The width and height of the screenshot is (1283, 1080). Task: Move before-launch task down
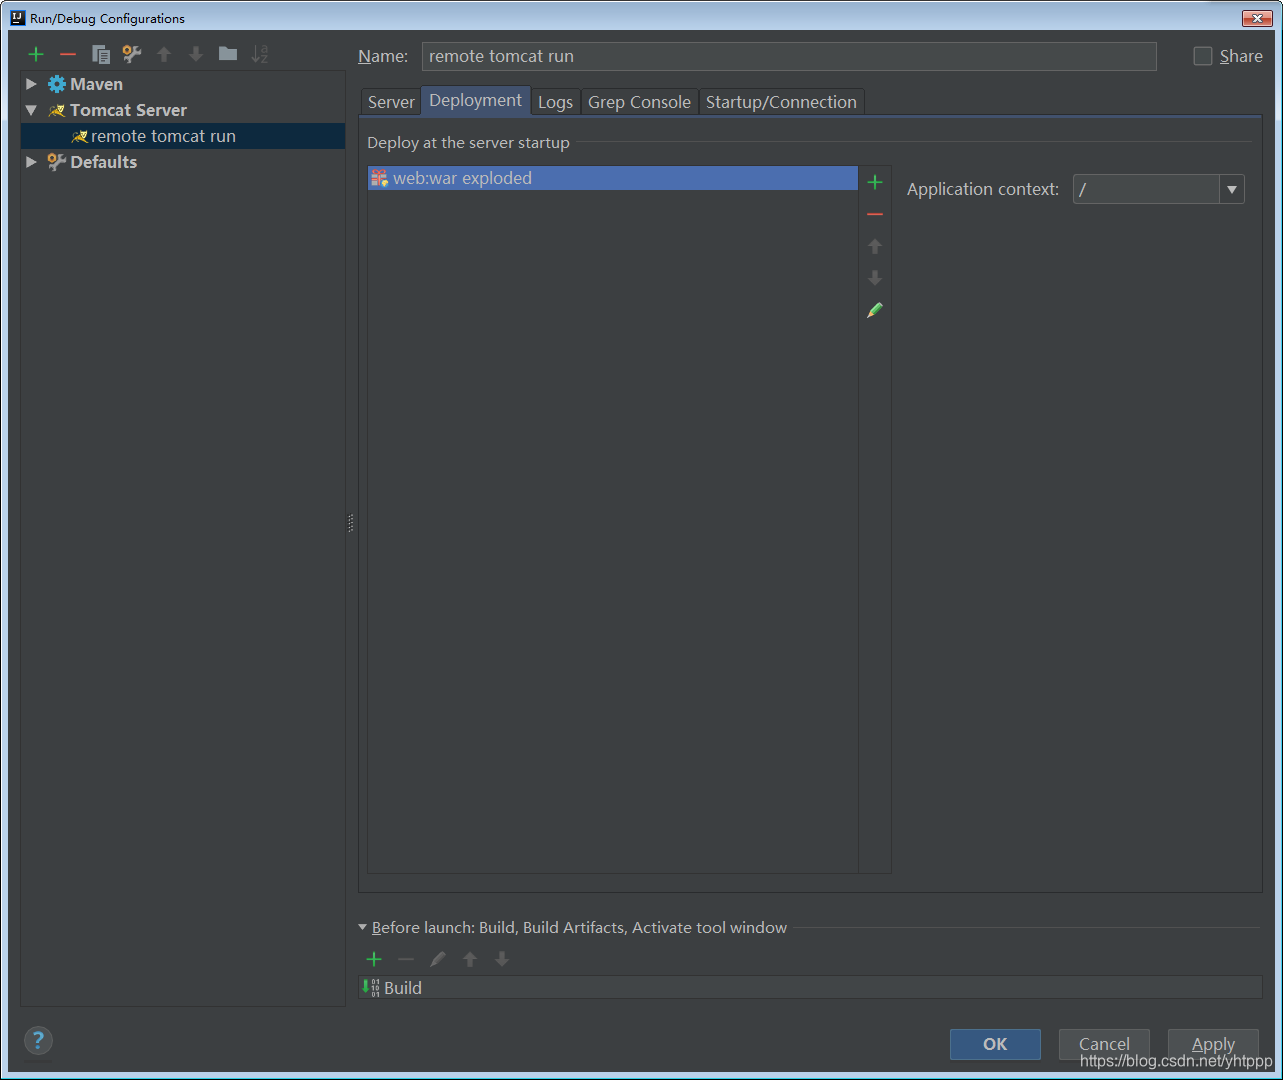tap(502, 959)
